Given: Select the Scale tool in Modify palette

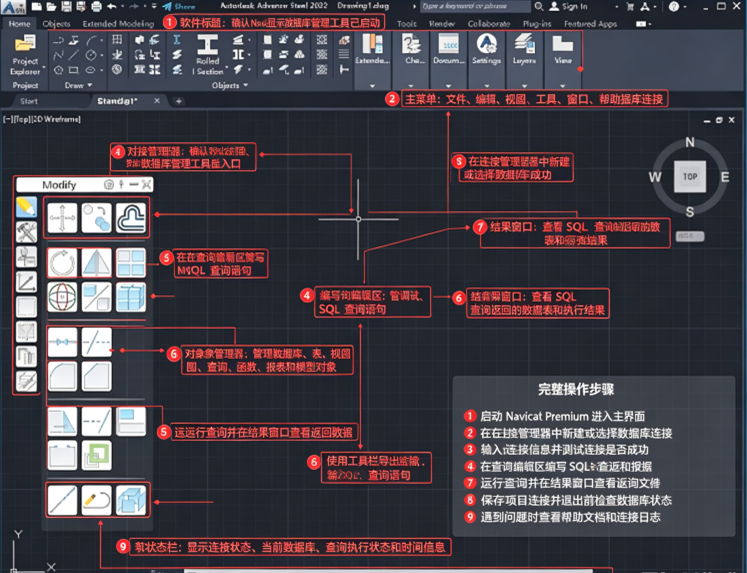Looking at the screenshot, I should tap(97, 297).
